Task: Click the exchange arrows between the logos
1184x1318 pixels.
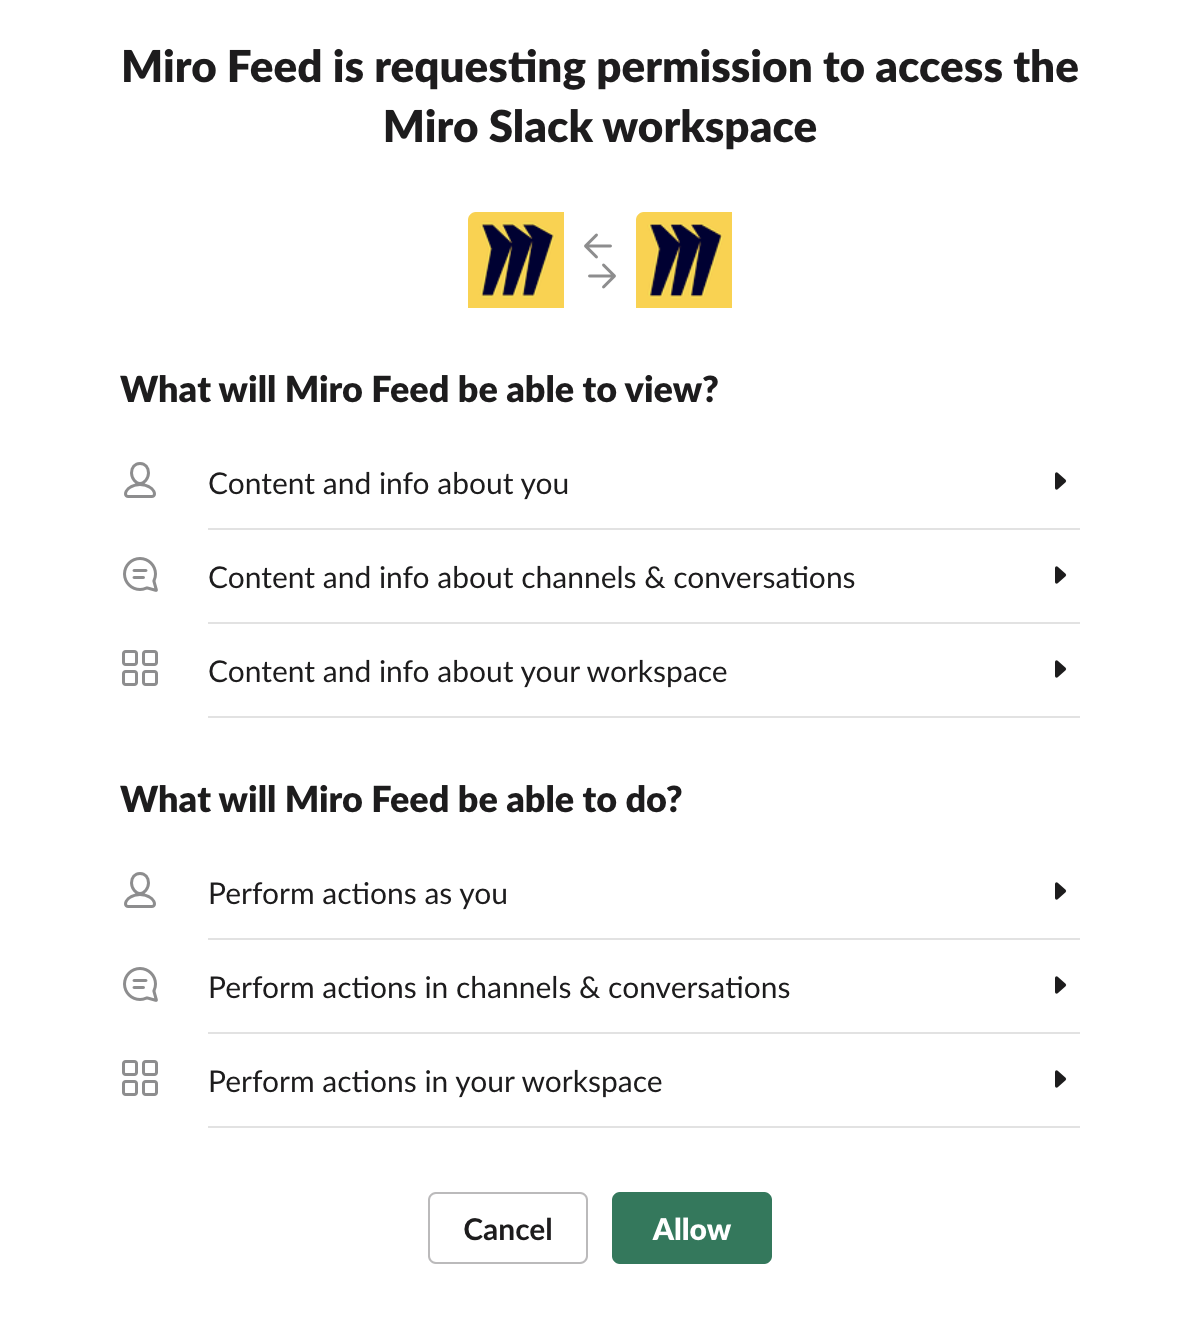Action: [x=600, y=260]
